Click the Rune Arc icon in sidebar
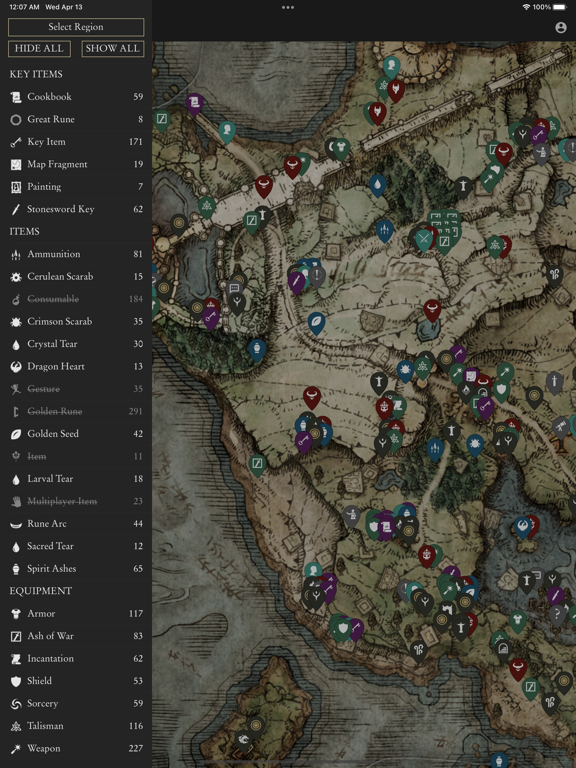This screenshot has height=768, width=576. pos(16,525)
